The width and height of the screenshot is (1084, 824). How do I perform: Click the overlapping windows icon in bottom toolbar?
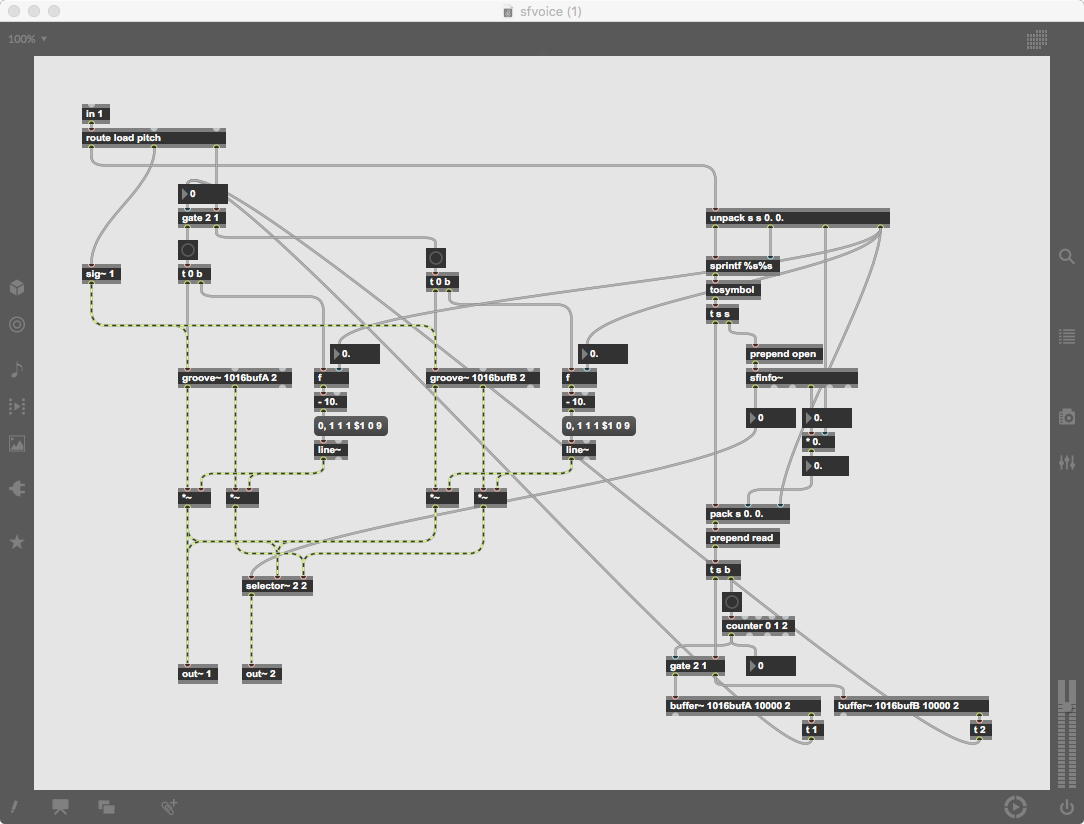click(x=106, y=807)
